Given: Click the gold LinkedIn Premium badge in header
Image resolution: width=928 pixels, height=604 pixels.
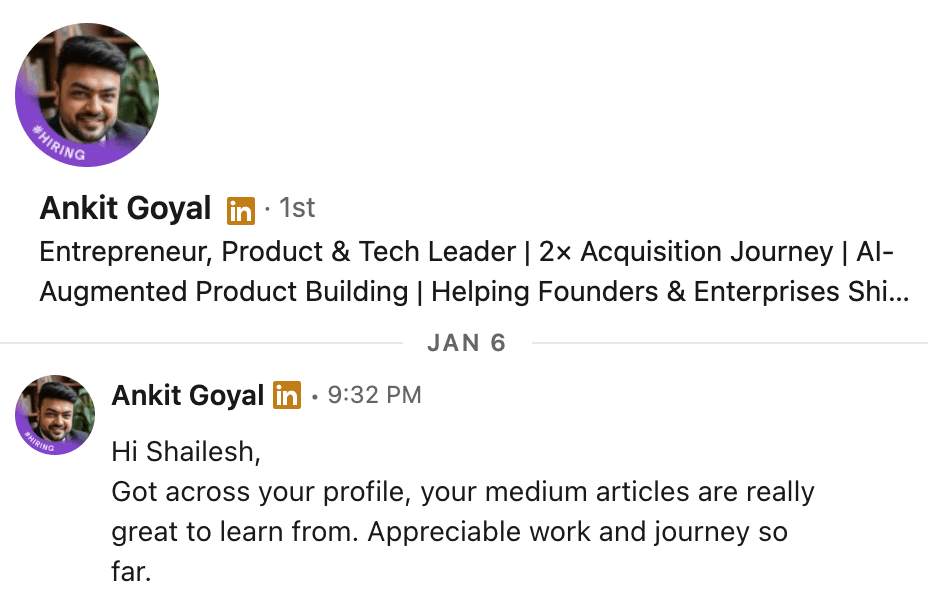Looking at the screenshot, I should tap(241, 211).
